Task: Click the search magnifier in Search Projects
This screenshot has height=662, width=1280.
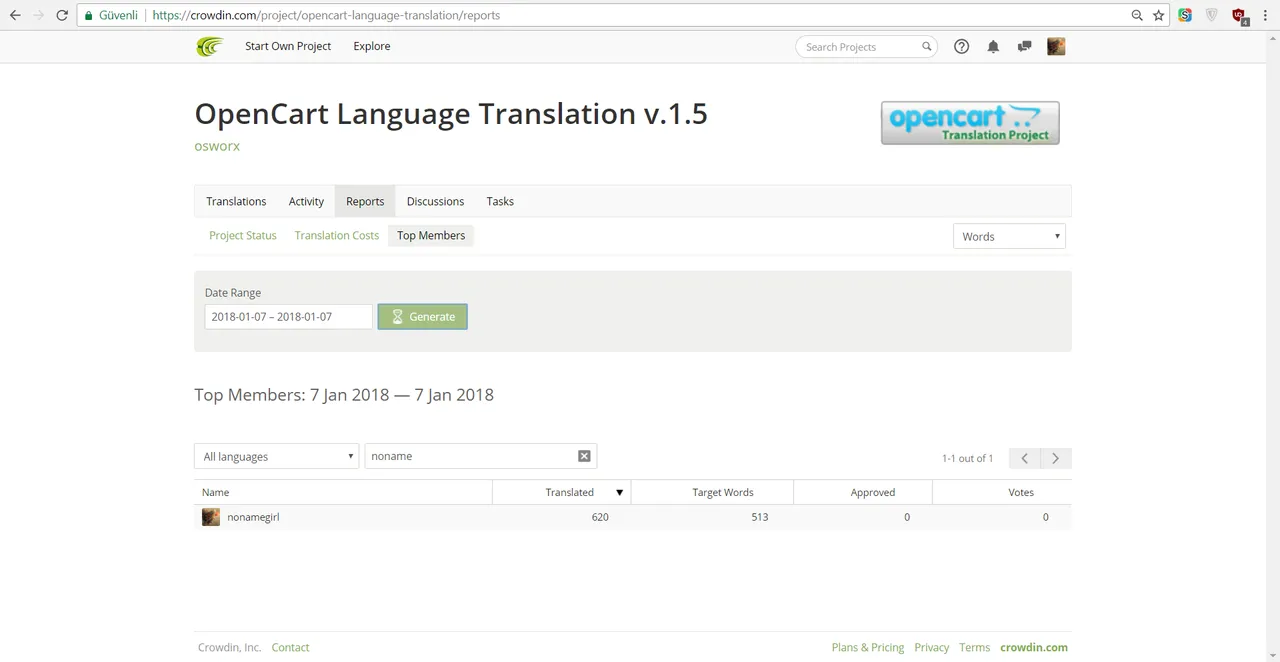Action: pos(926,46)
